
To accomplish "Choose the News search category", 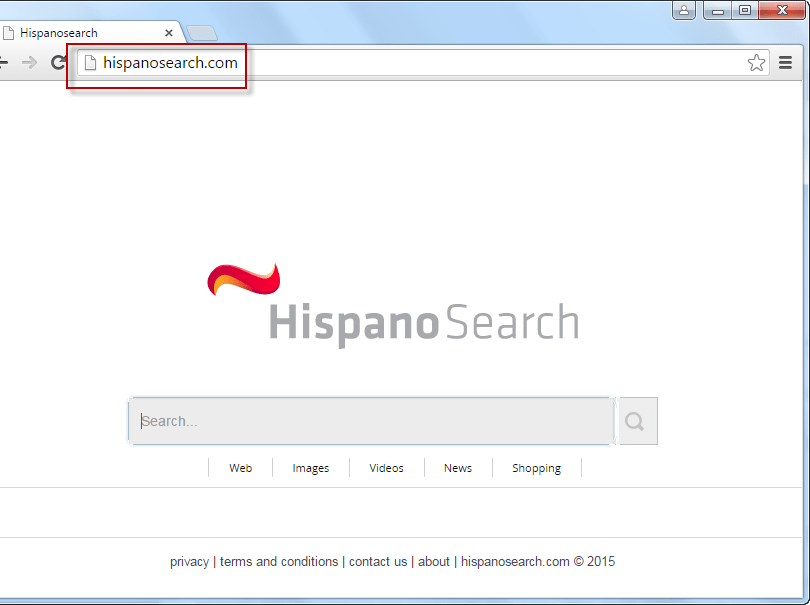I will pyautogui.click(x=458, y=468).
